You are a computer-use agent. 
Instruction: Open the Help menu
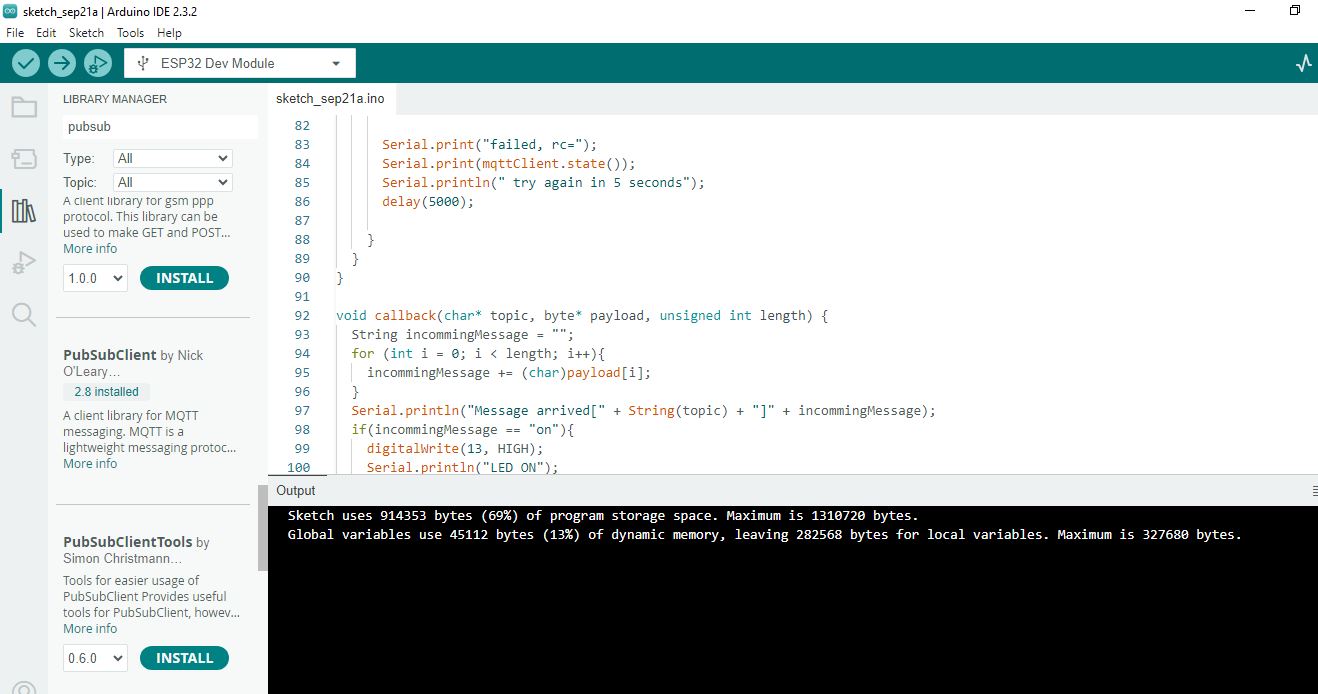pos(170,33)
